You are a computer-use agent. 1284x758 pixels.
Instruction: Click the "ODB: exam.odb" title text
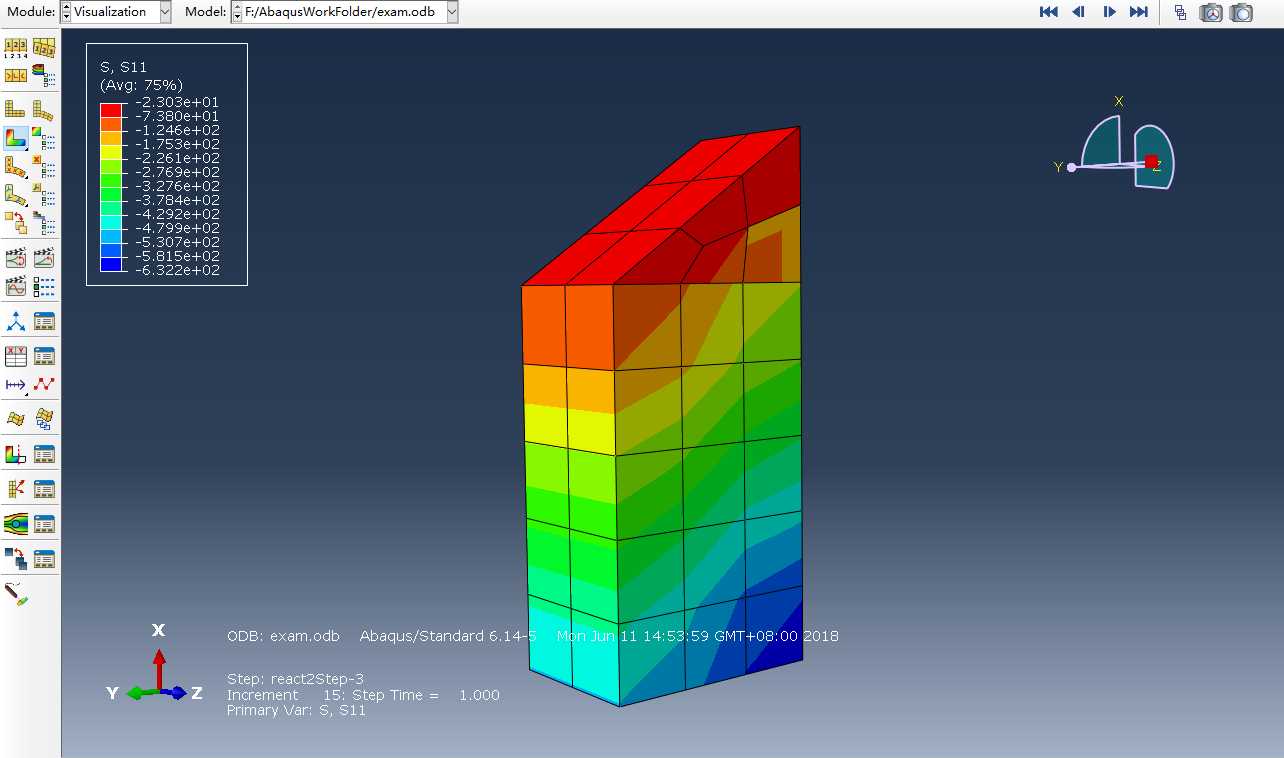[283, 636]
